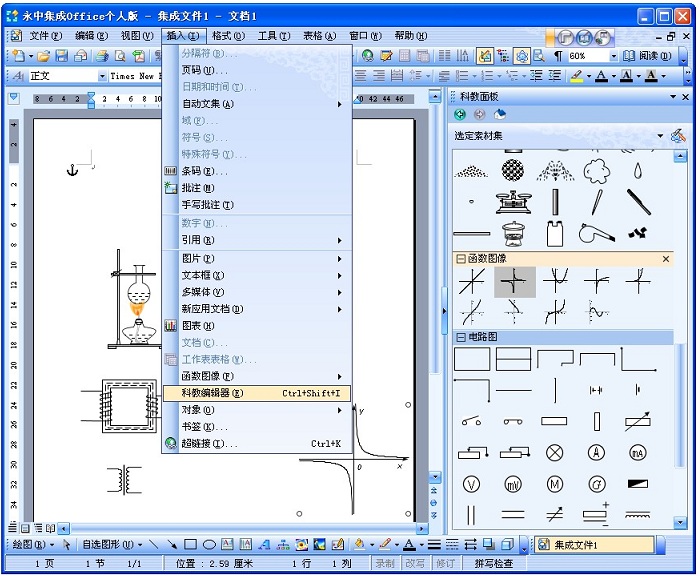The image size is (700, 576).
Task: Select the water droplet material icon
Action: (638, 171)
